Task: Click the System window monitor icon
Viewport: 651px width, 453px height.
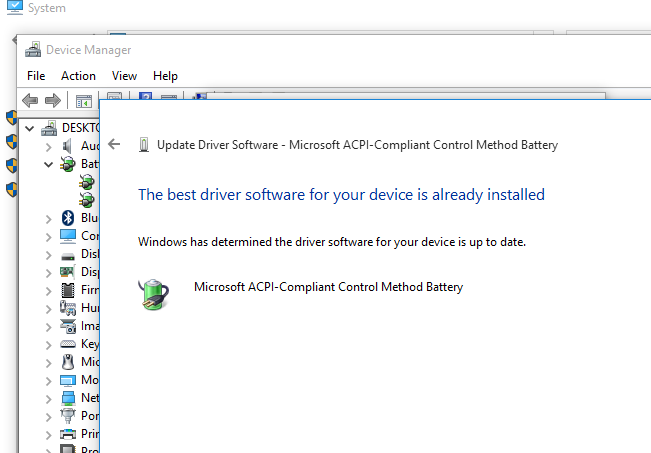Action: [15, 7]
